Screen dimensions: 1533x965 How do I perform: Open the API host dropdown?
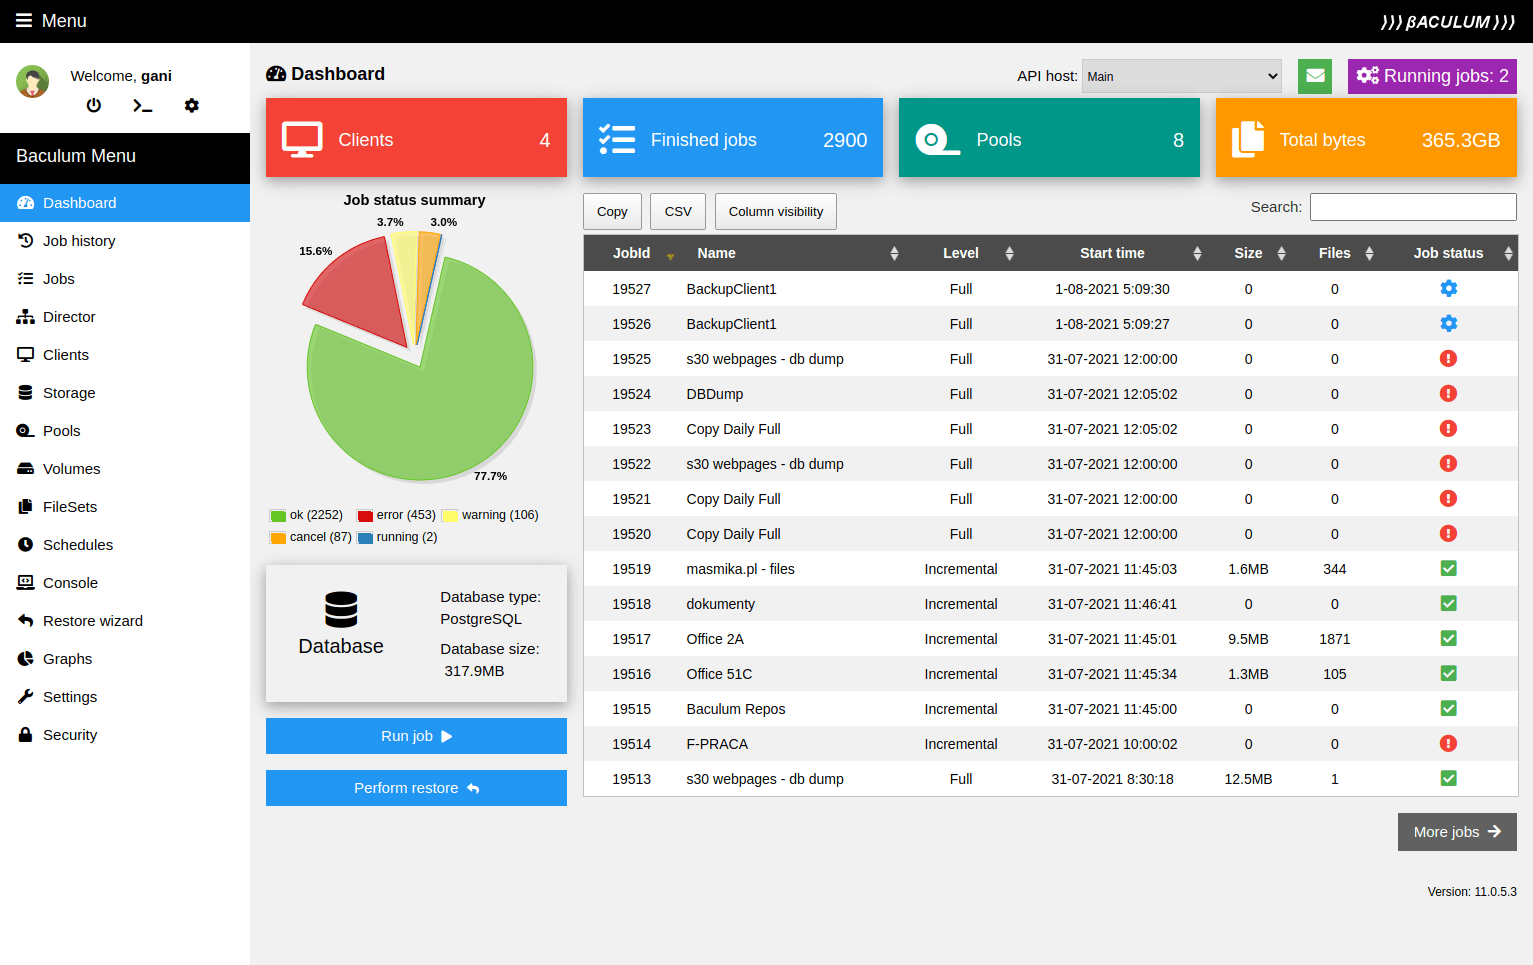pos(1181,75)
